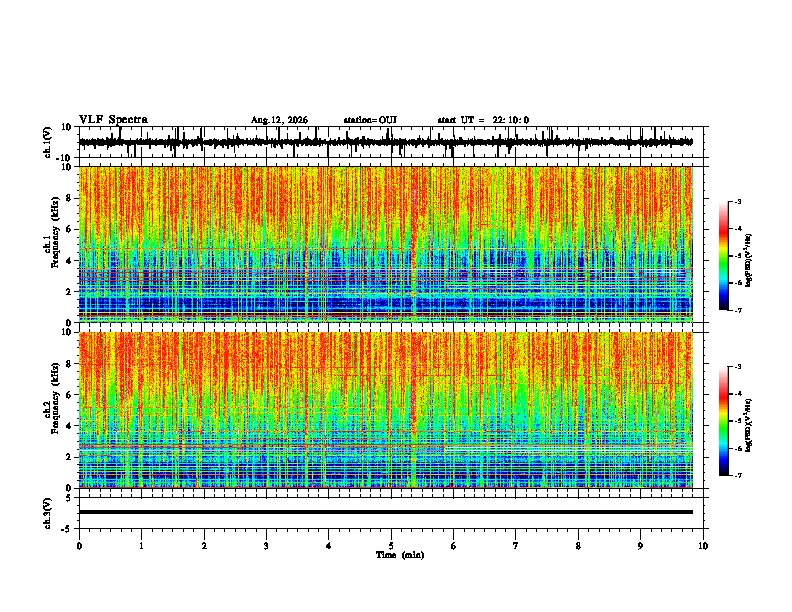Click the "9" tick on the time axis
This screenshot has height=612, width=792.
coord(640,545)
